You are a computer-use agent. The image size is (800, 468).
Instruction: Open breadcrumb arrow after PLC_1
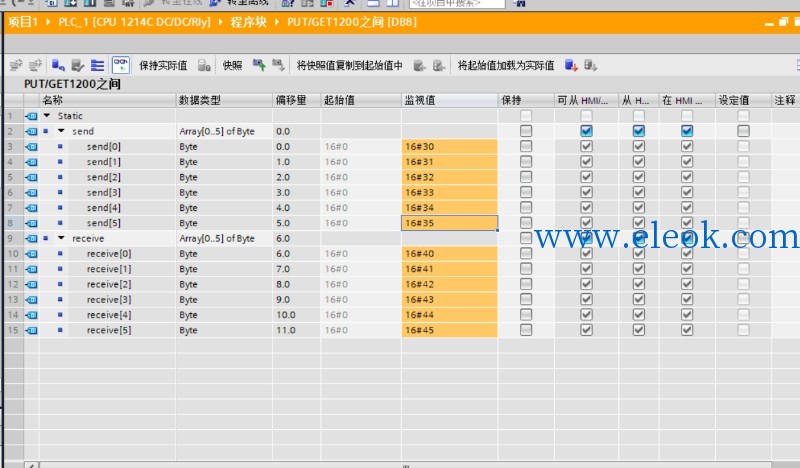click(x=220, y=22)
